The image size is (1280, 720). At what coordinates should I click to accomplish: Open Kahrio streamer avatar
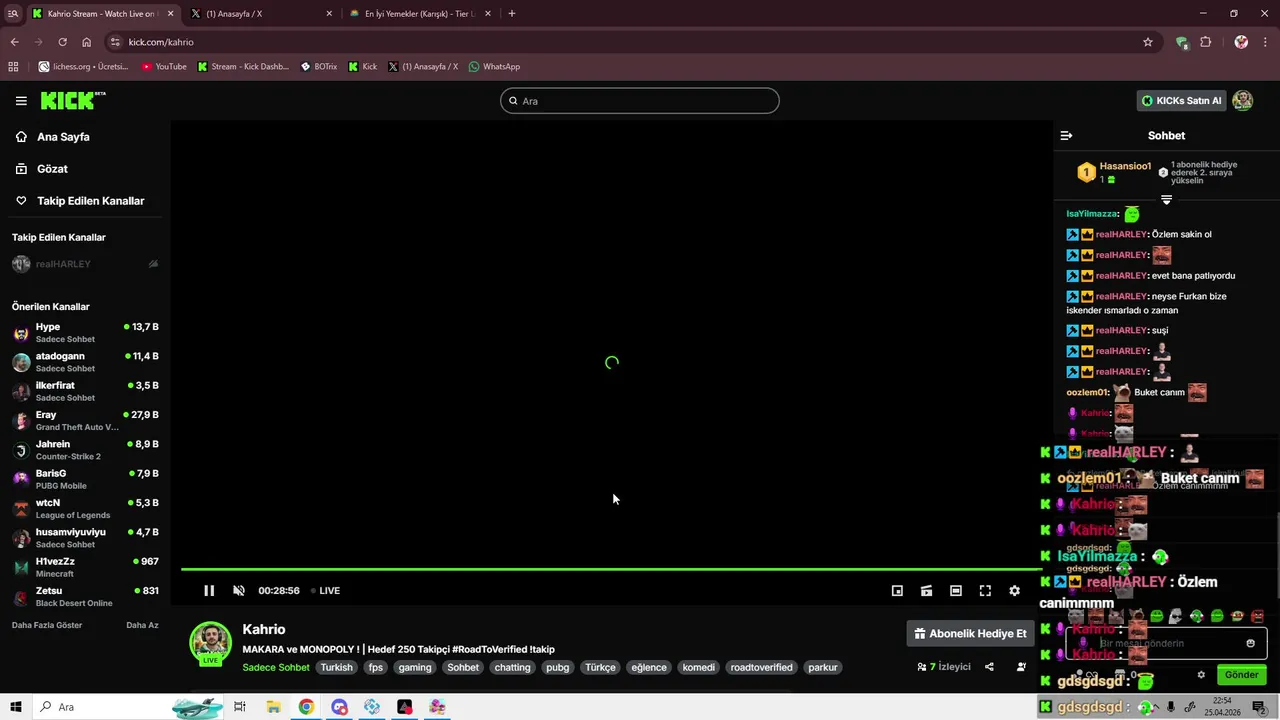(x=211, y=643)
